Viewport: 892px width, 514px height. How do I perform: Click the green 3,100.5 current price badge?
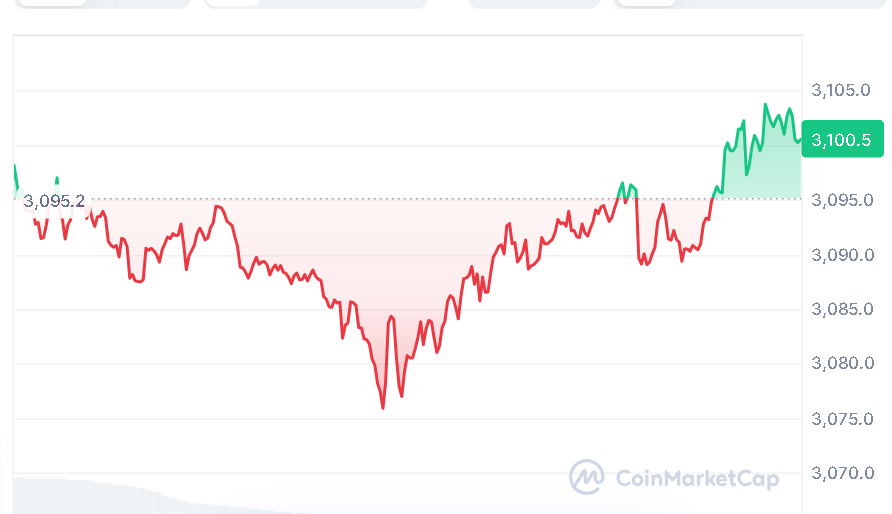pyautogui.click(x=842, y=140)
